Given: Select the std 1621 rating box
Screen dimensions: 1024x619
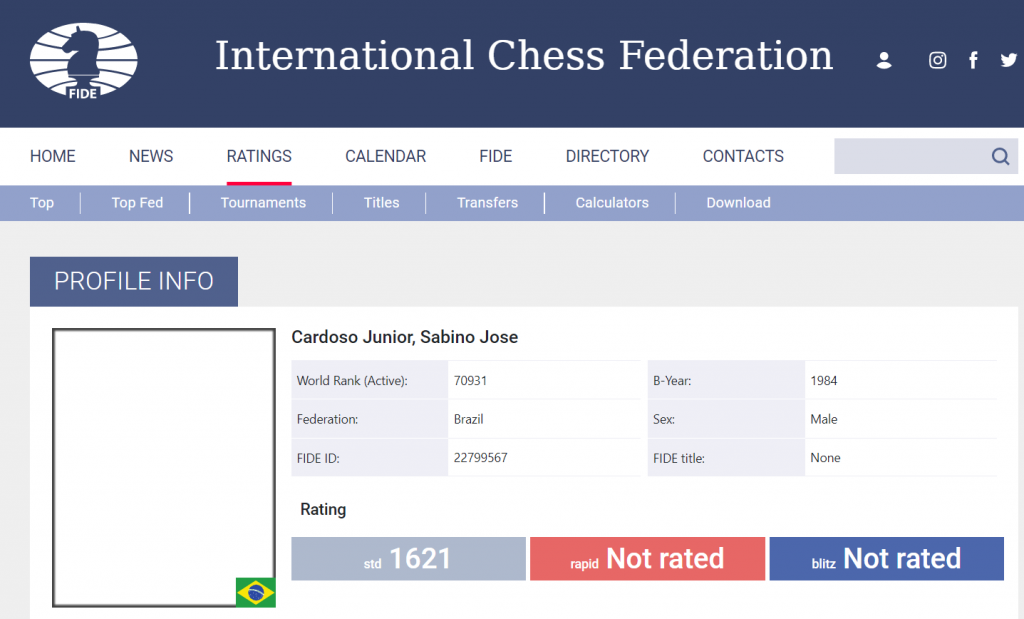Looking at the screenshot, I should tap(408, 559).
